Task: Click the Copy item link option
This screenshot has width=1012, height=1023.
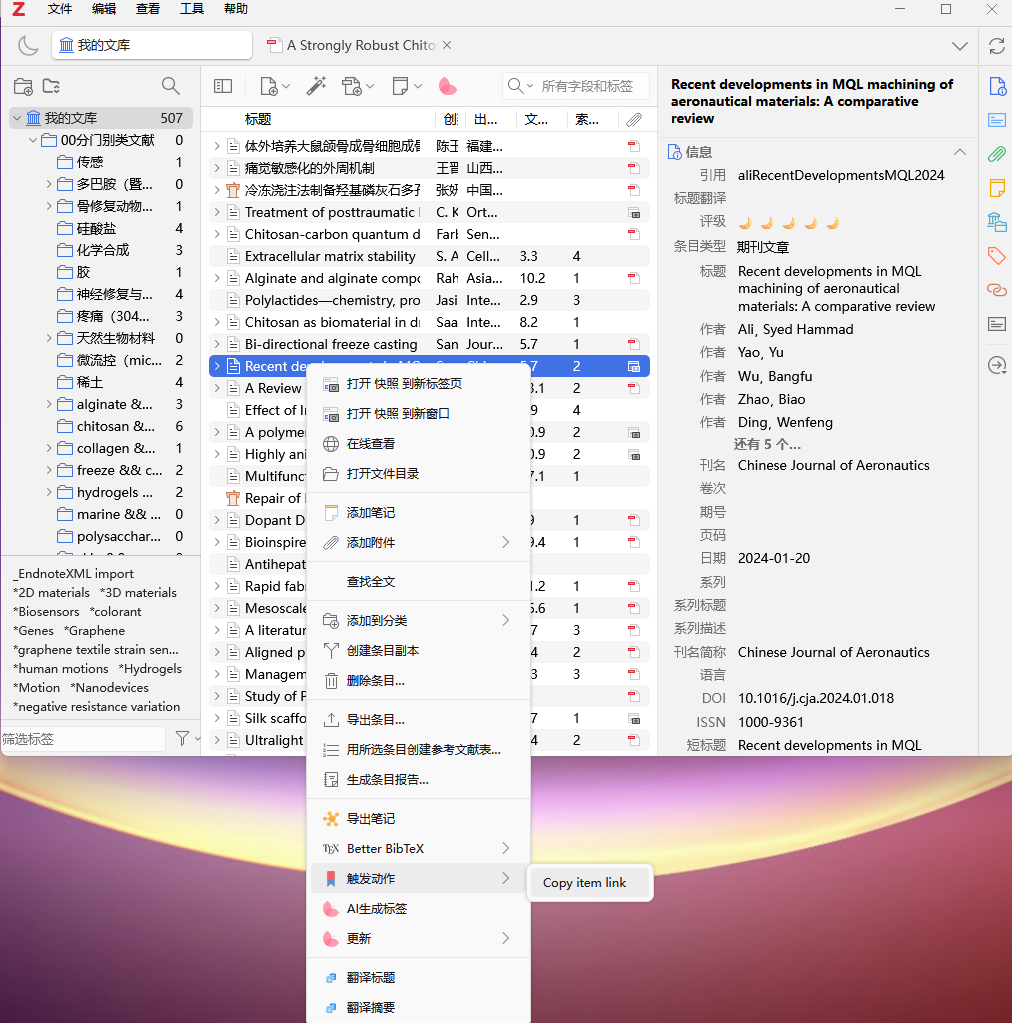Action: click(x=585, y=883)
